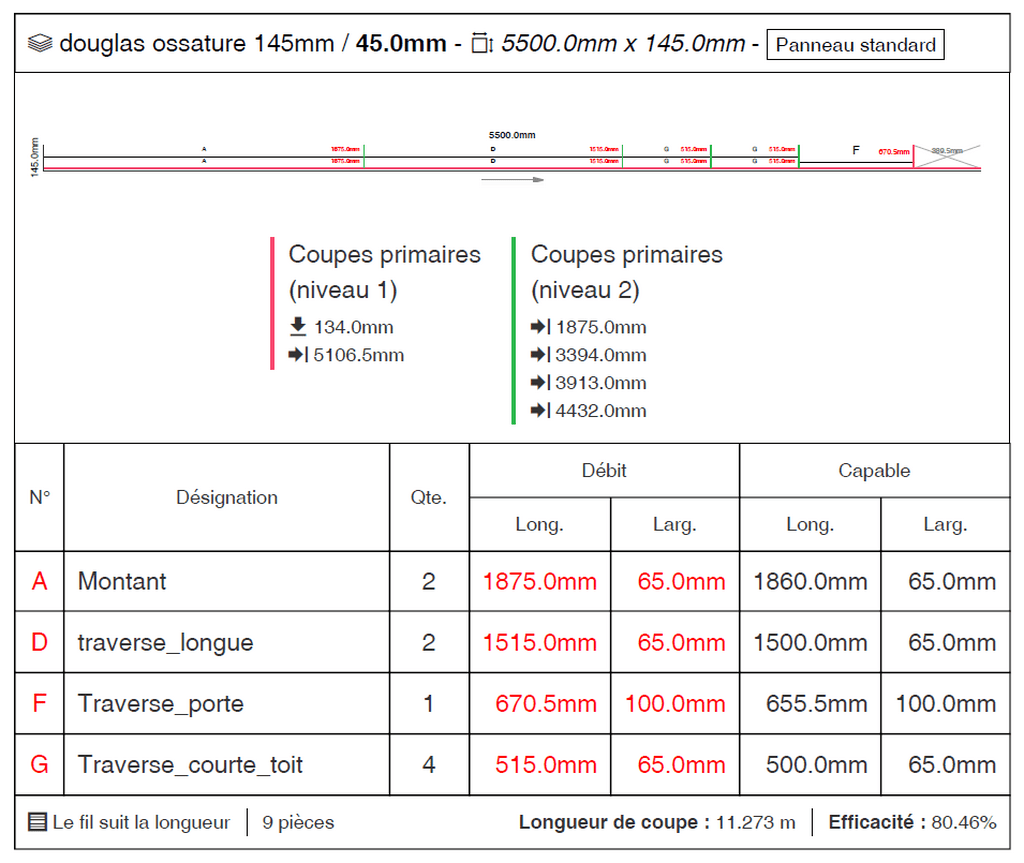Viewport: 1024px width, 863px height.
Task: Click the red part letter A
Action: (x=39, y=581)
